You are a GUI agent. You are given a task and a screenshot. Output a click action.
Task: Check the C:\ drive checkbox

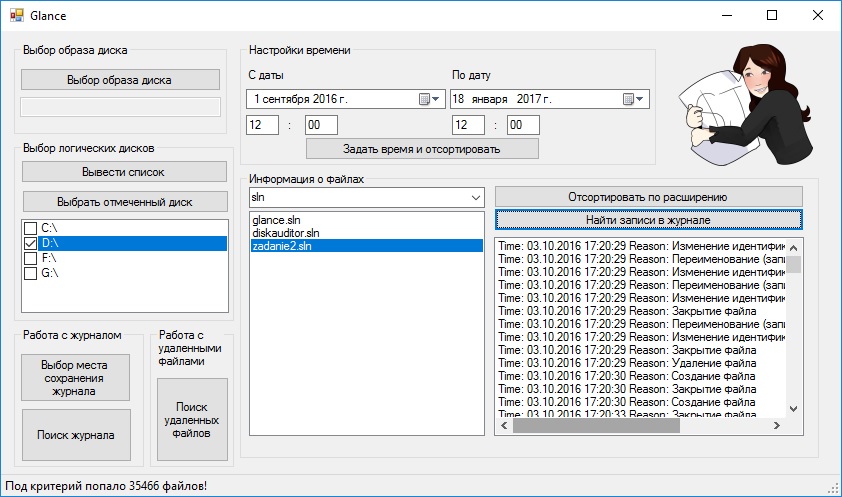tap(31, 228)
